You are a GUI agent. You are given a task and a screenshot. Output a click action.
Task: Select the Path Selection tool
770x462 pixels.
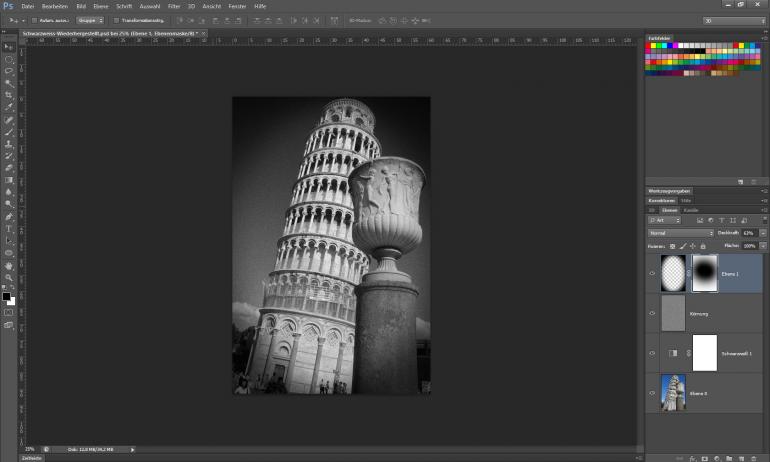click(x=8, y=241)
